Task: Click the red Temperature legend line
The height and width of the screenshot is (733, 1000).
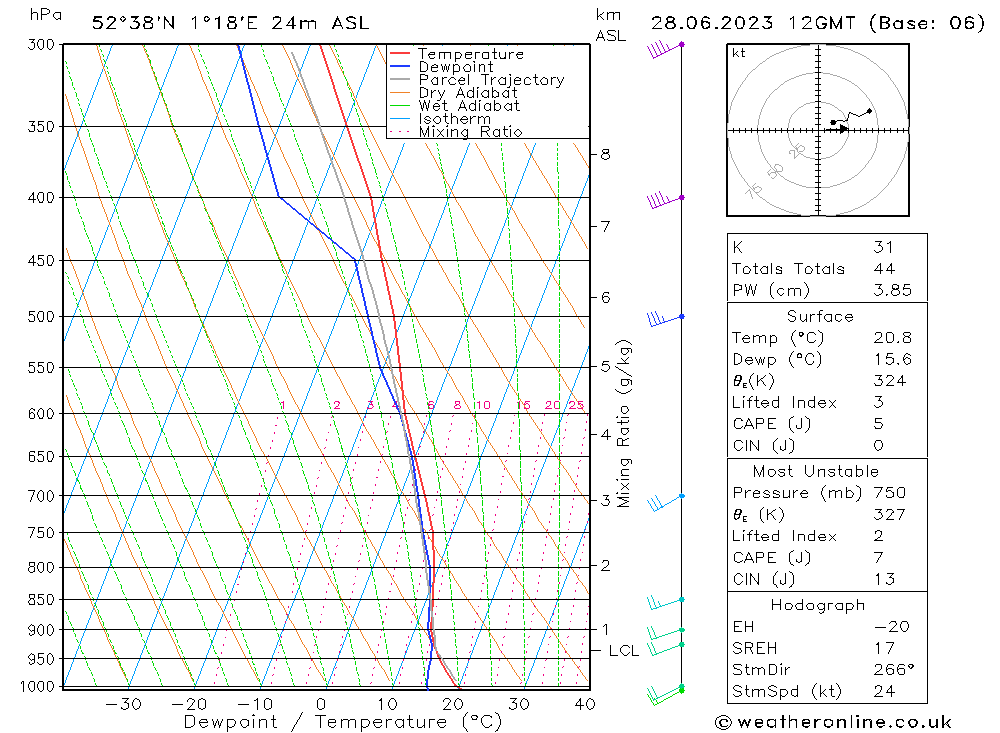Action: pyautogui.click(x=400, y=54)
